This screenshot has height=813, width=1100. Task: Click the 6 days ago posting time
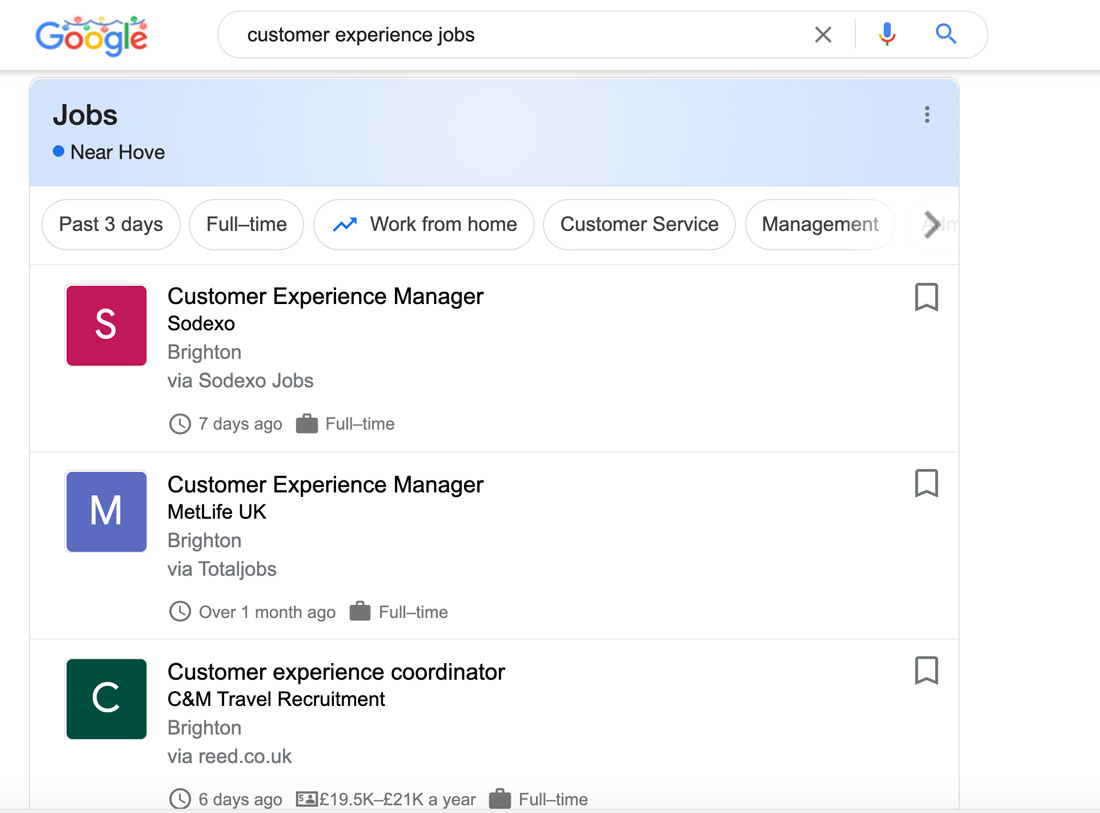240,799
